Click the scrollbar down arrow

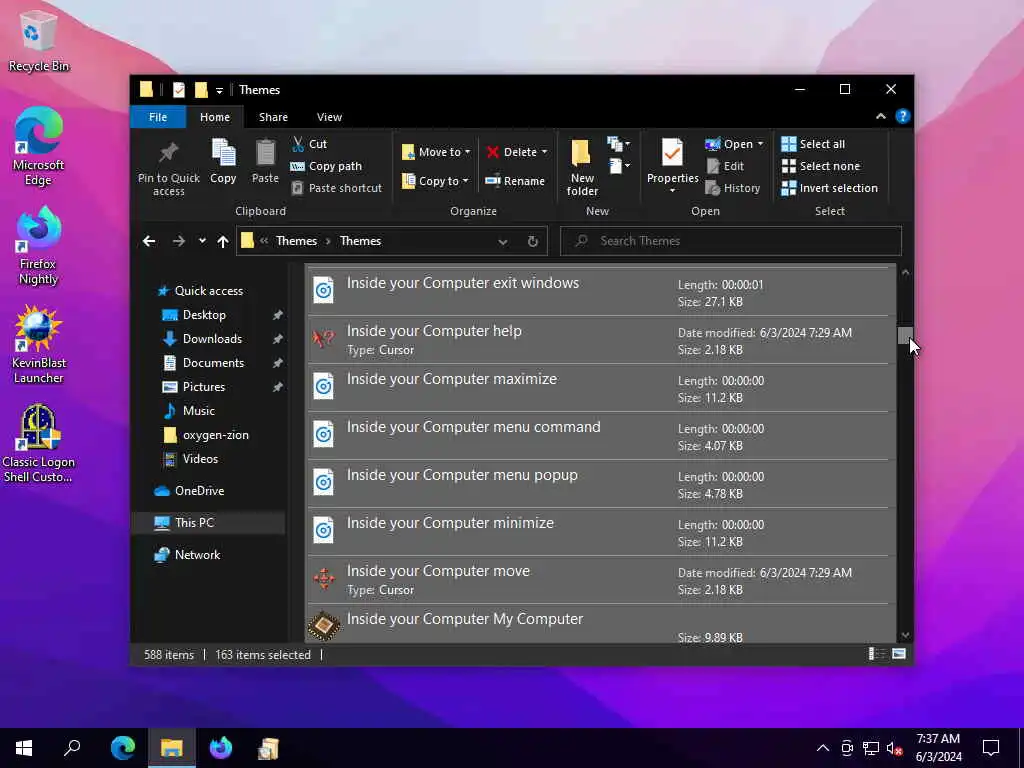pos(905,635)
